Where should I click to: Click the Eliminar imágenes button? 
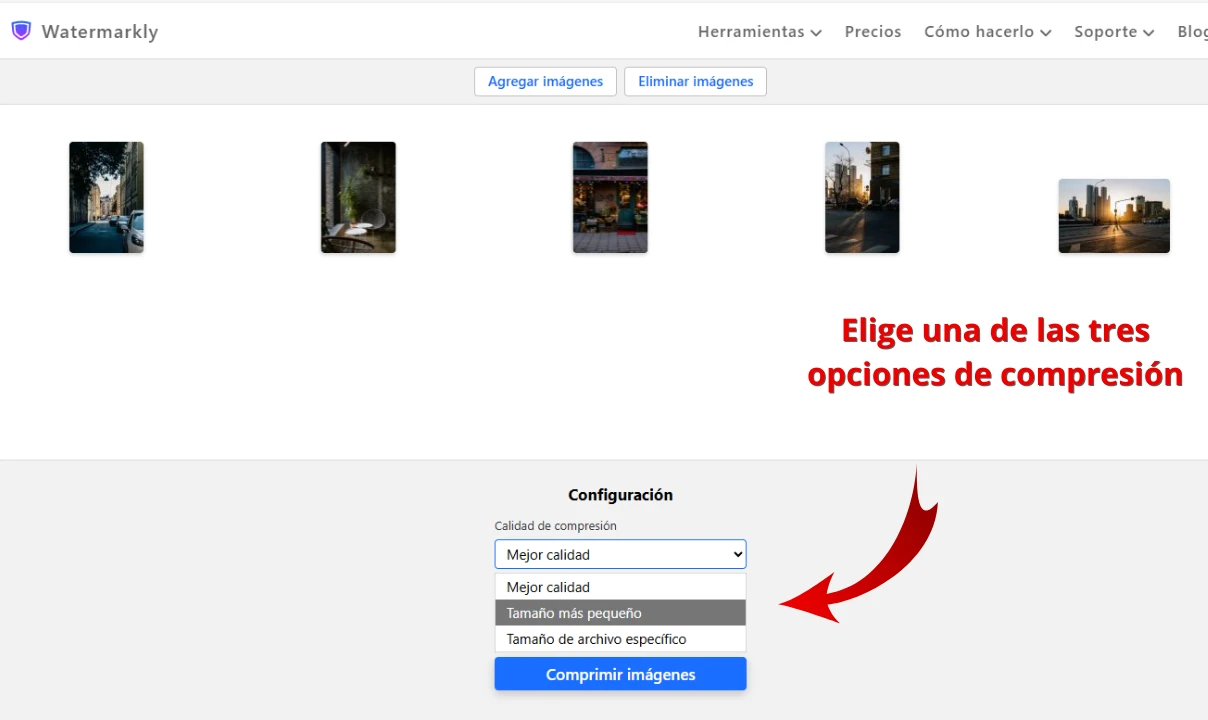click(695, 82)
